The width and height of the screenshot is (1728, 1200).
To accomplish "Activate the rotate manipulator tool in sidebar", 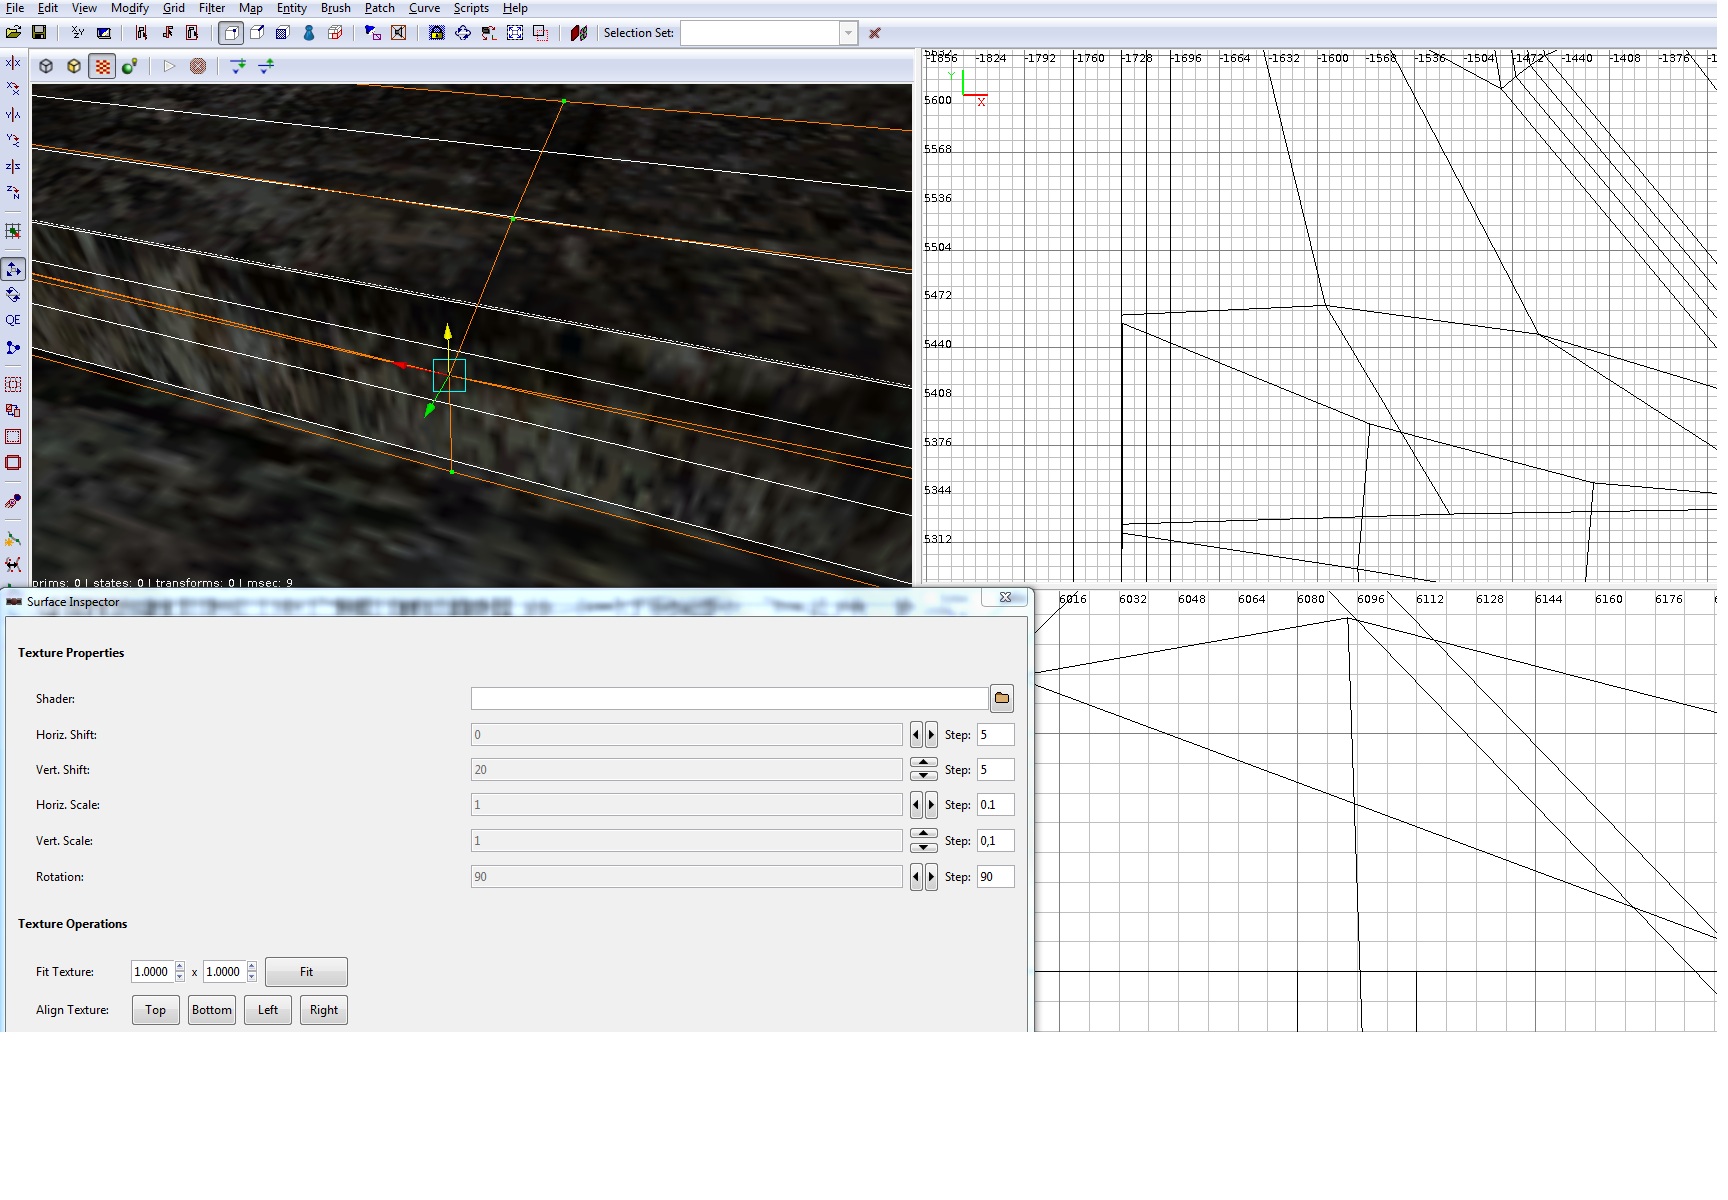I will coord(13,295).
